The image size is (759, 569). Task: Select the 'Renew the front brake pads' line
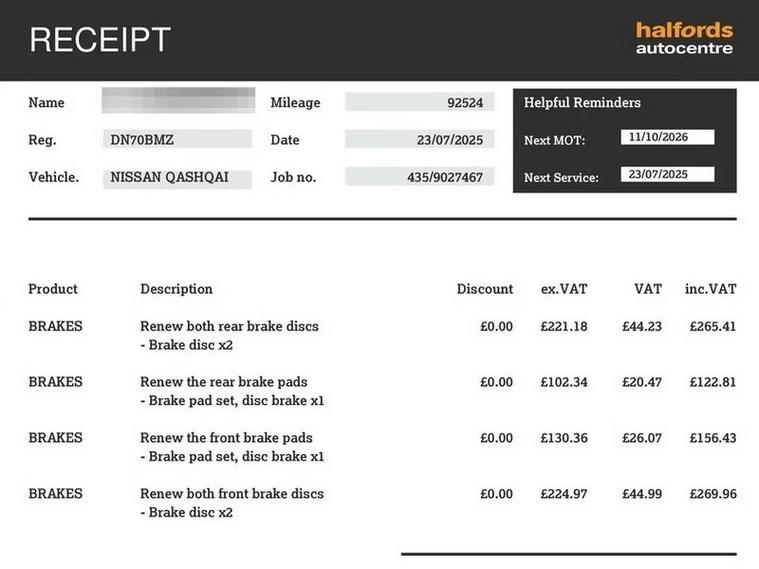(226, 438)
